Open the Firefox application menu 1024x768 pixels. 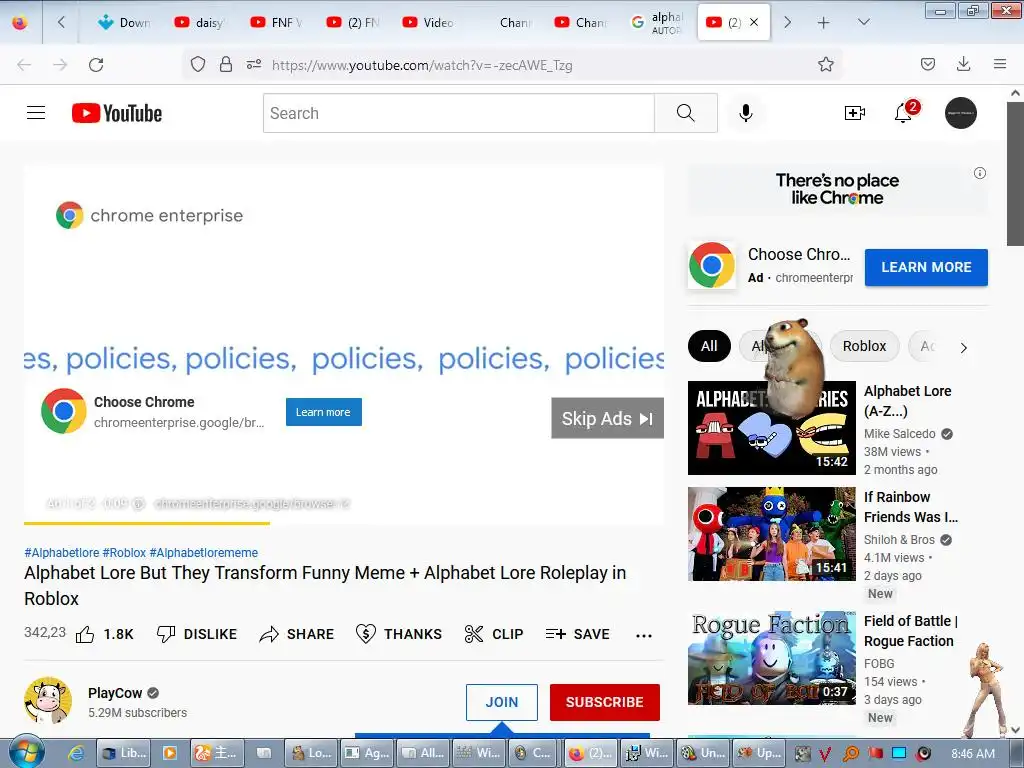pos(999,64)
